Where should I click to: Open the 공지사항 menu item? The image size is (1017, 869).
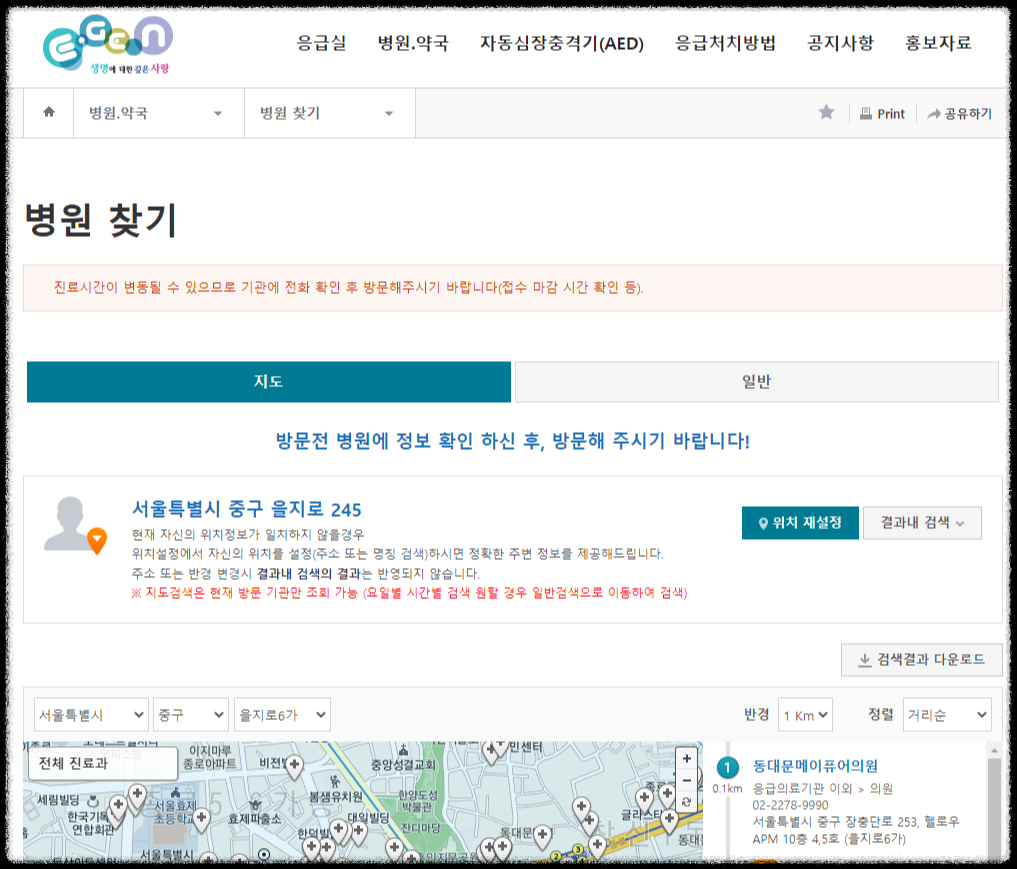(x=838, y=44)
